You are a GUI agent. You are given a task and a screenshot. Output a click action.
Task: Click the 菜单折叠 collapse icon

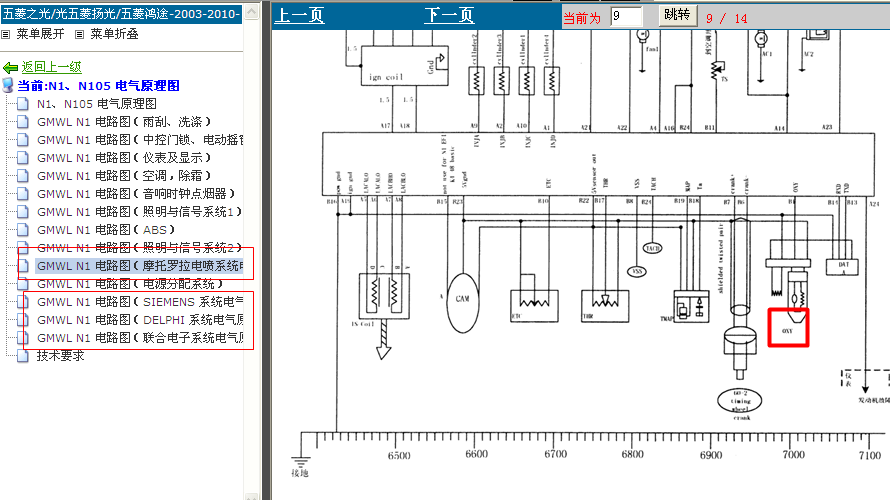(79, 35)
